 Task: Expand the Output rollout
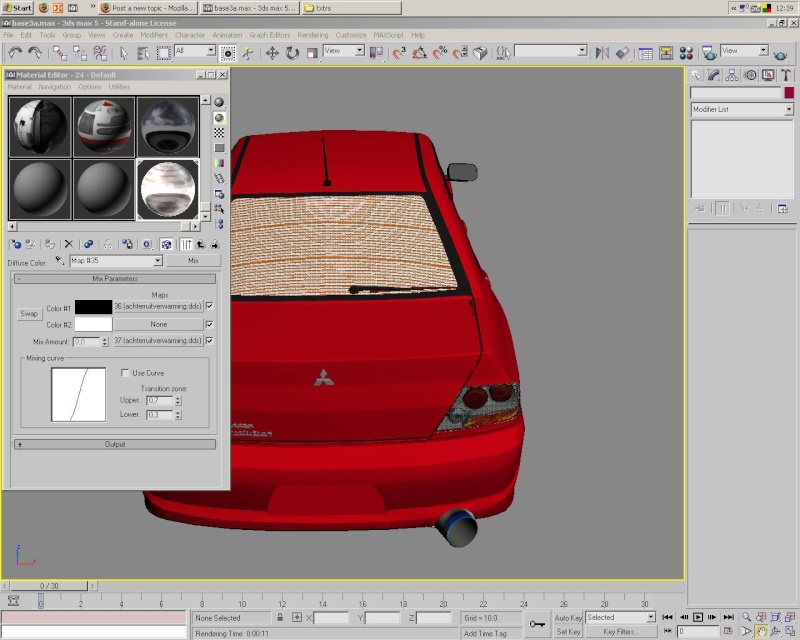tap(115, 445)
